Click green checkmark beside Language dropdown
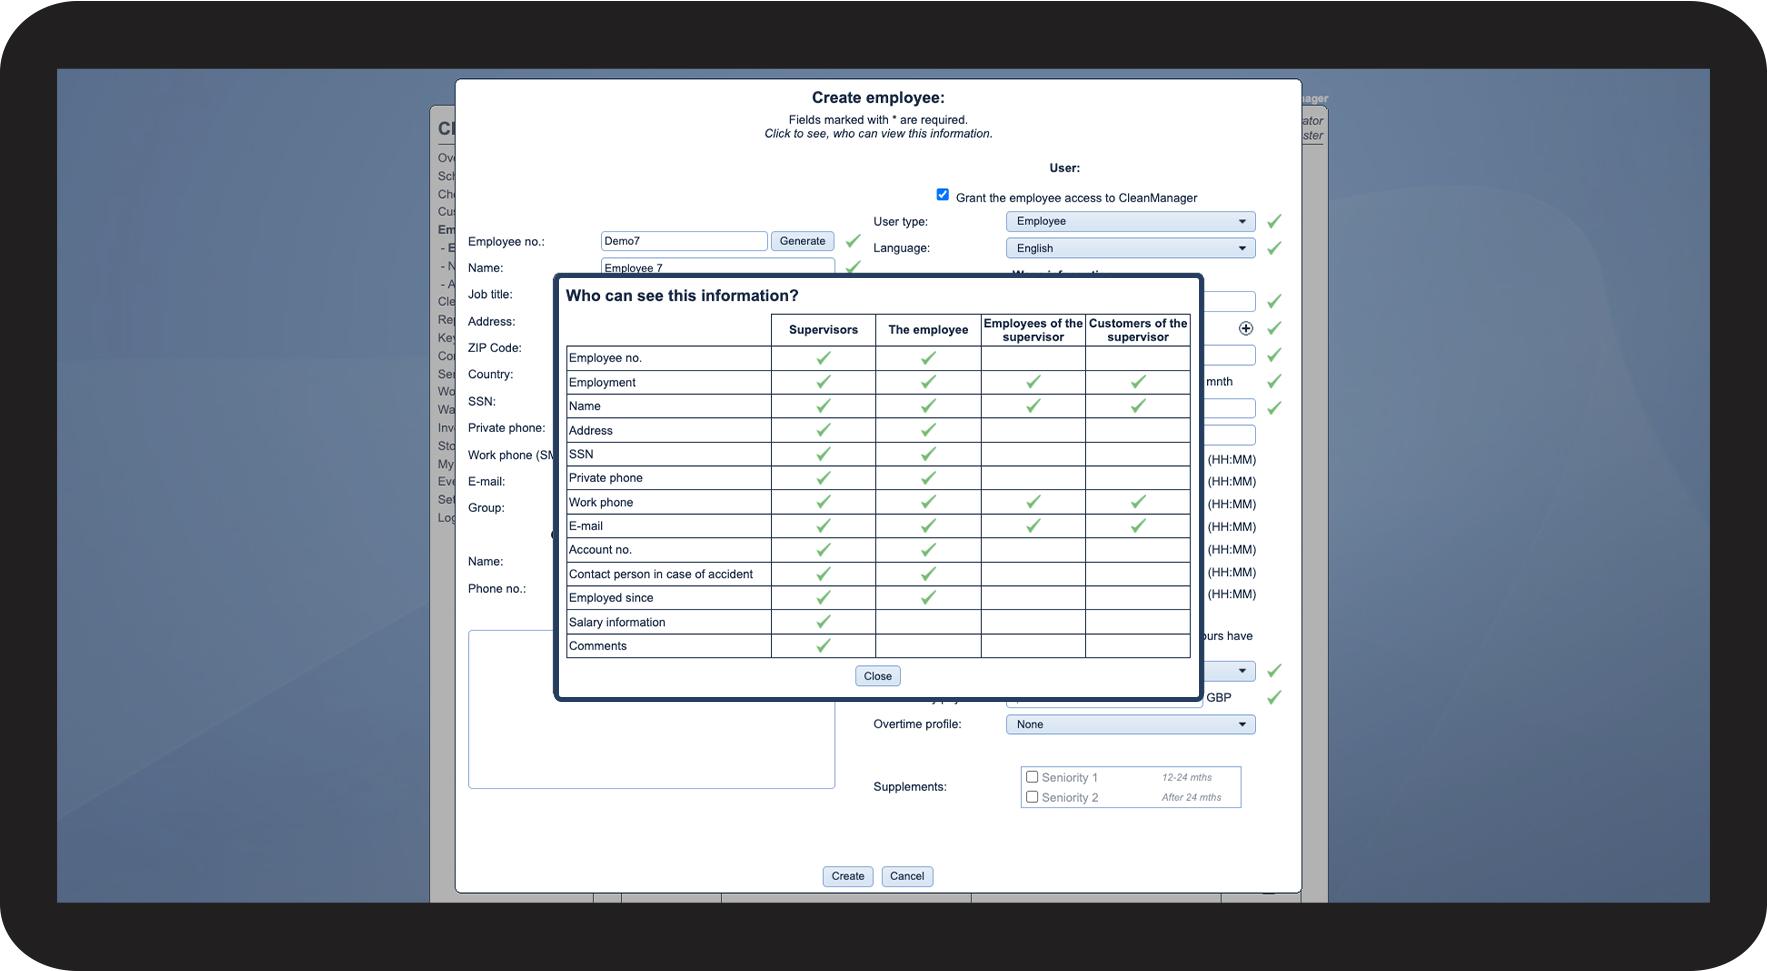The width and height of the screenshot is (1767, 971). (x=1274, y=248)
